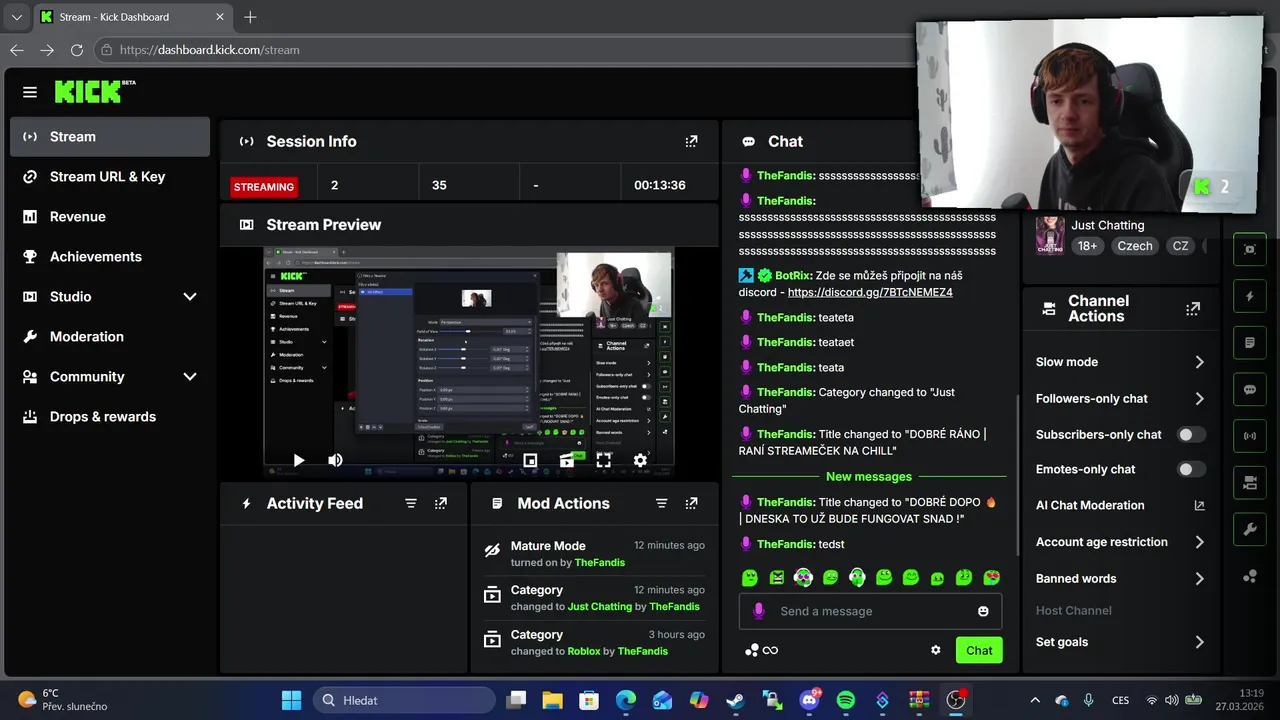1280x720 pixels.
Task: Click the lightning bolt icon in right rail
Action: click(x=1250, y=296)
